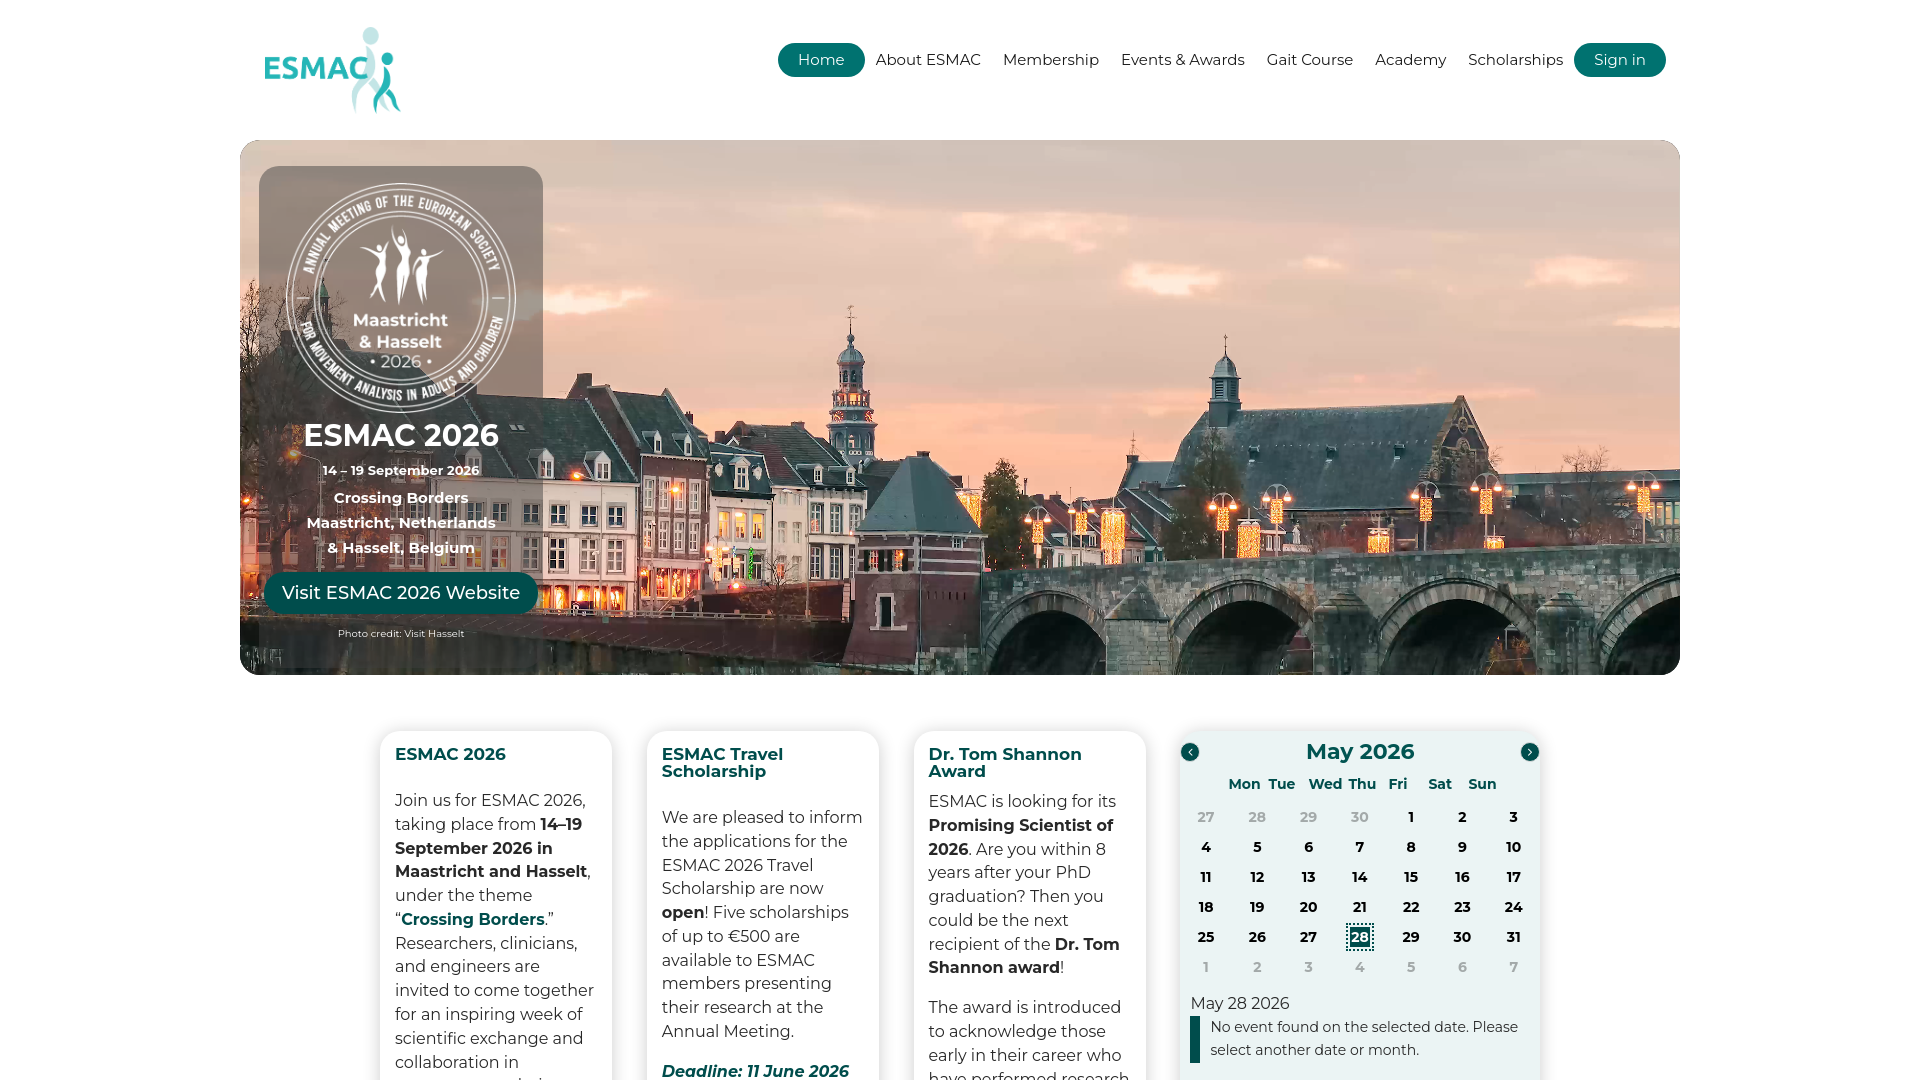
Task: Click Visit ESMAC 2026 Website button
Action: tap(401, 593)
